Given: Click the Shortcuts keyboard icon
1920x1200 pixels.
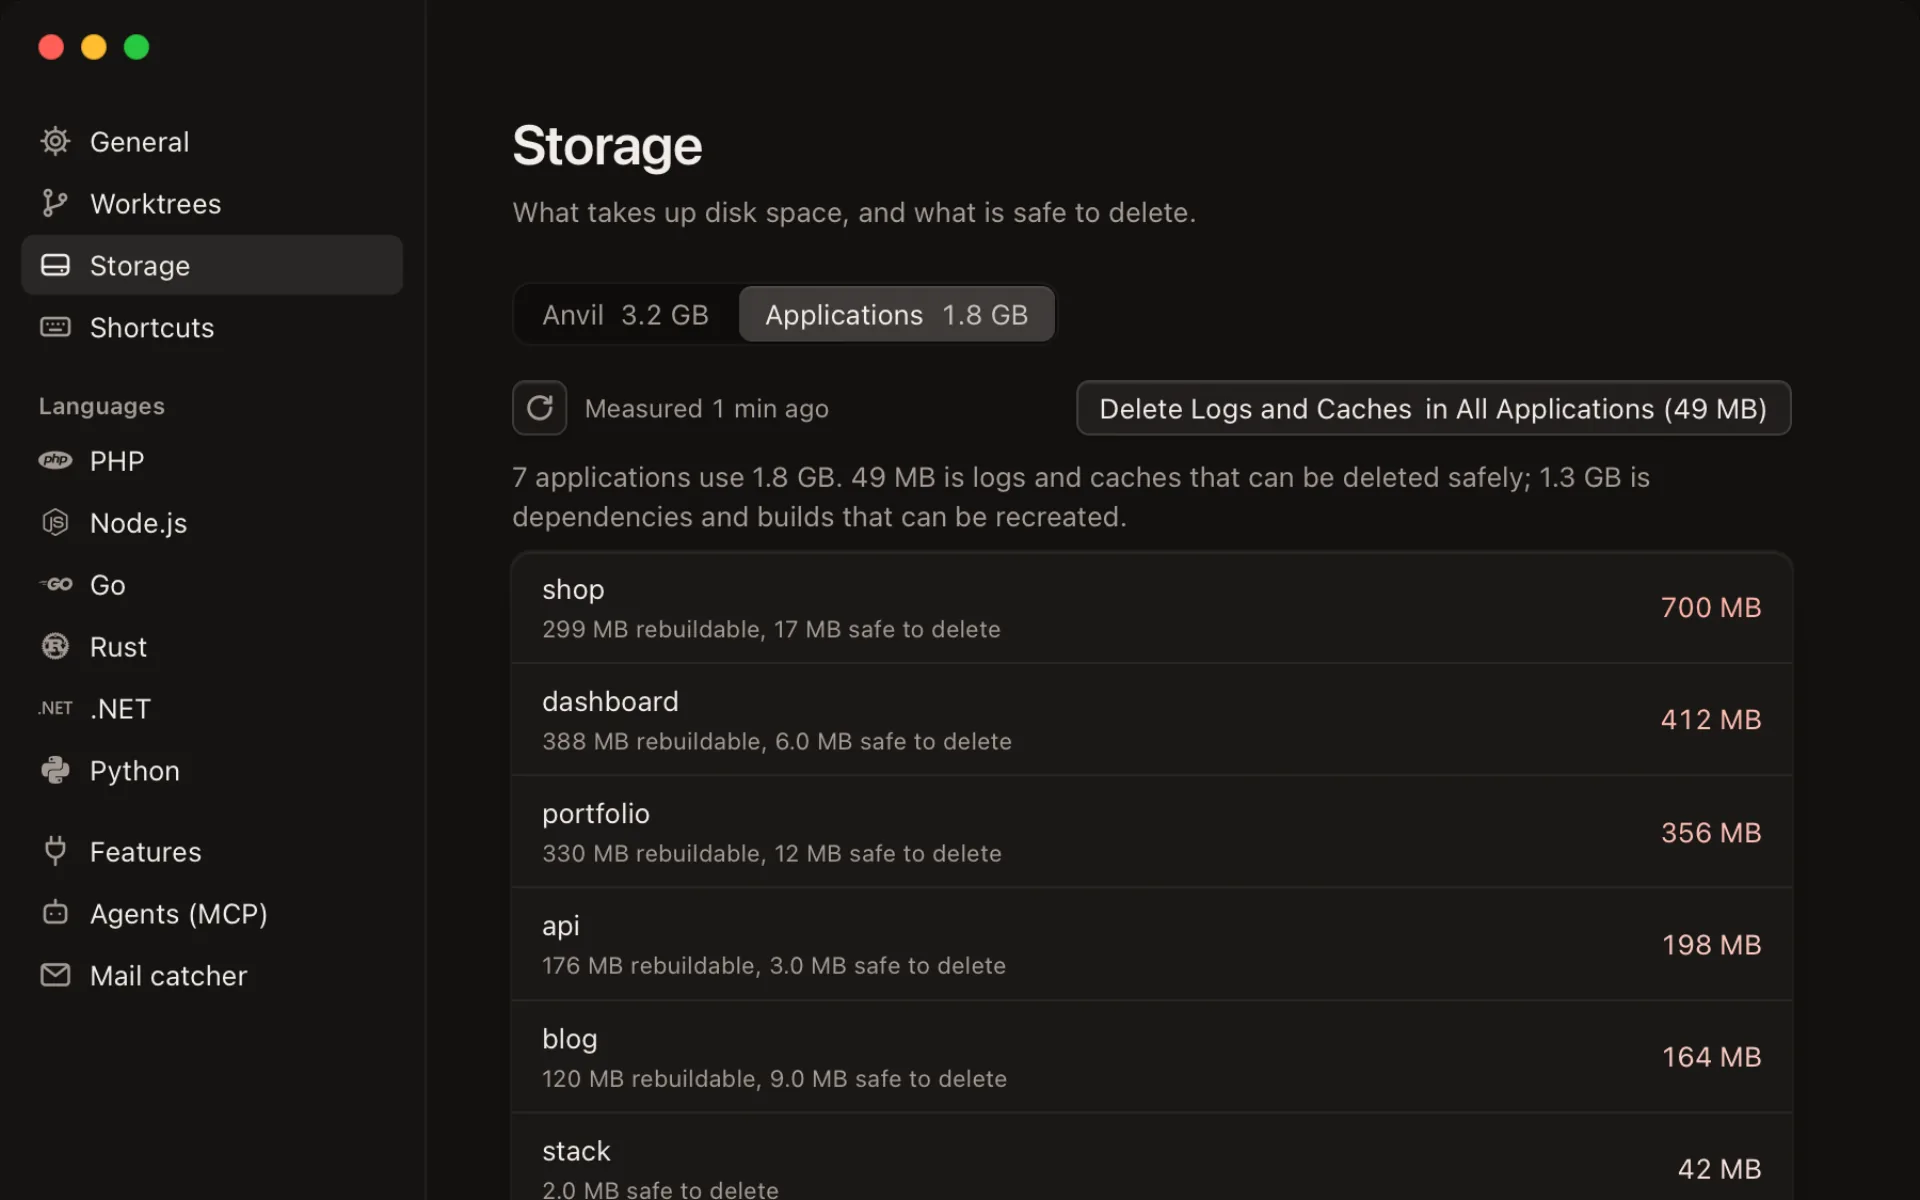Looking at the screenshot, I should click(x=55, y=327).
